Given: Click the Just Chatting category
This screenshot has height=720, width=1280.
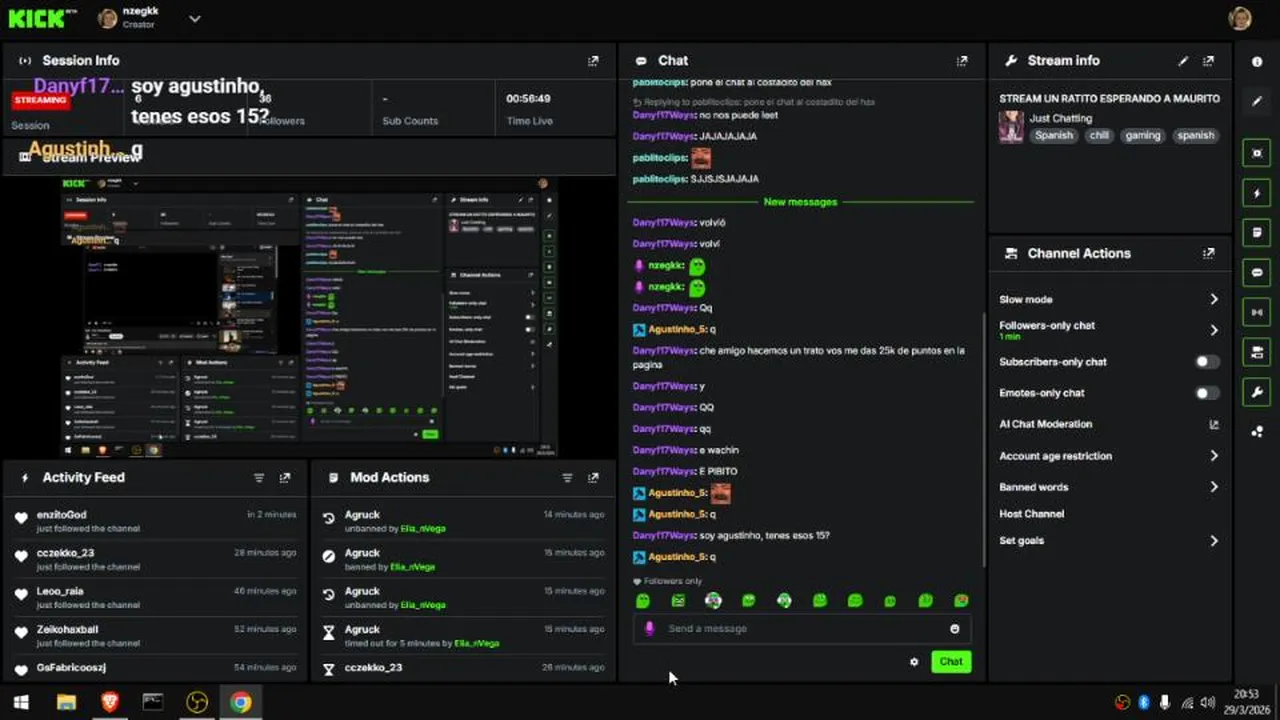Looking at the screenshot, I should pos(1060,118).
